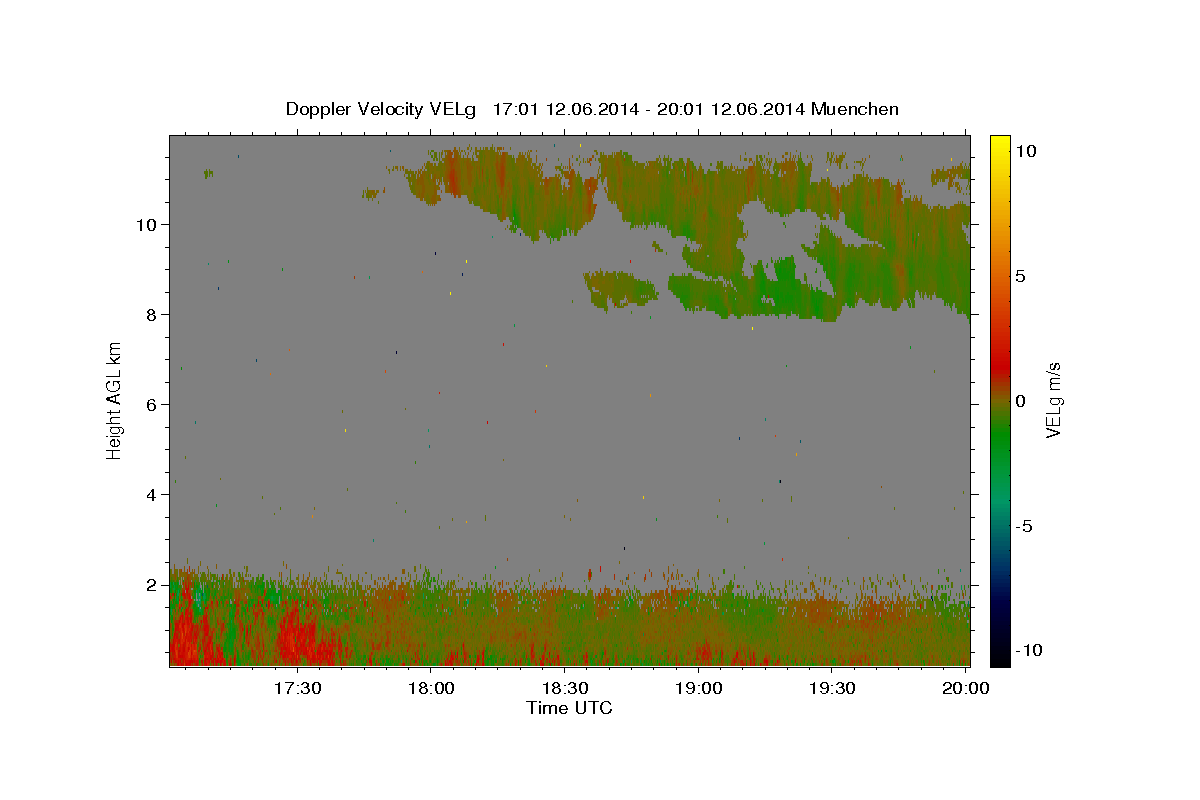
Task: Click colorbar value 0 label
Action: tap(1020, 401)
